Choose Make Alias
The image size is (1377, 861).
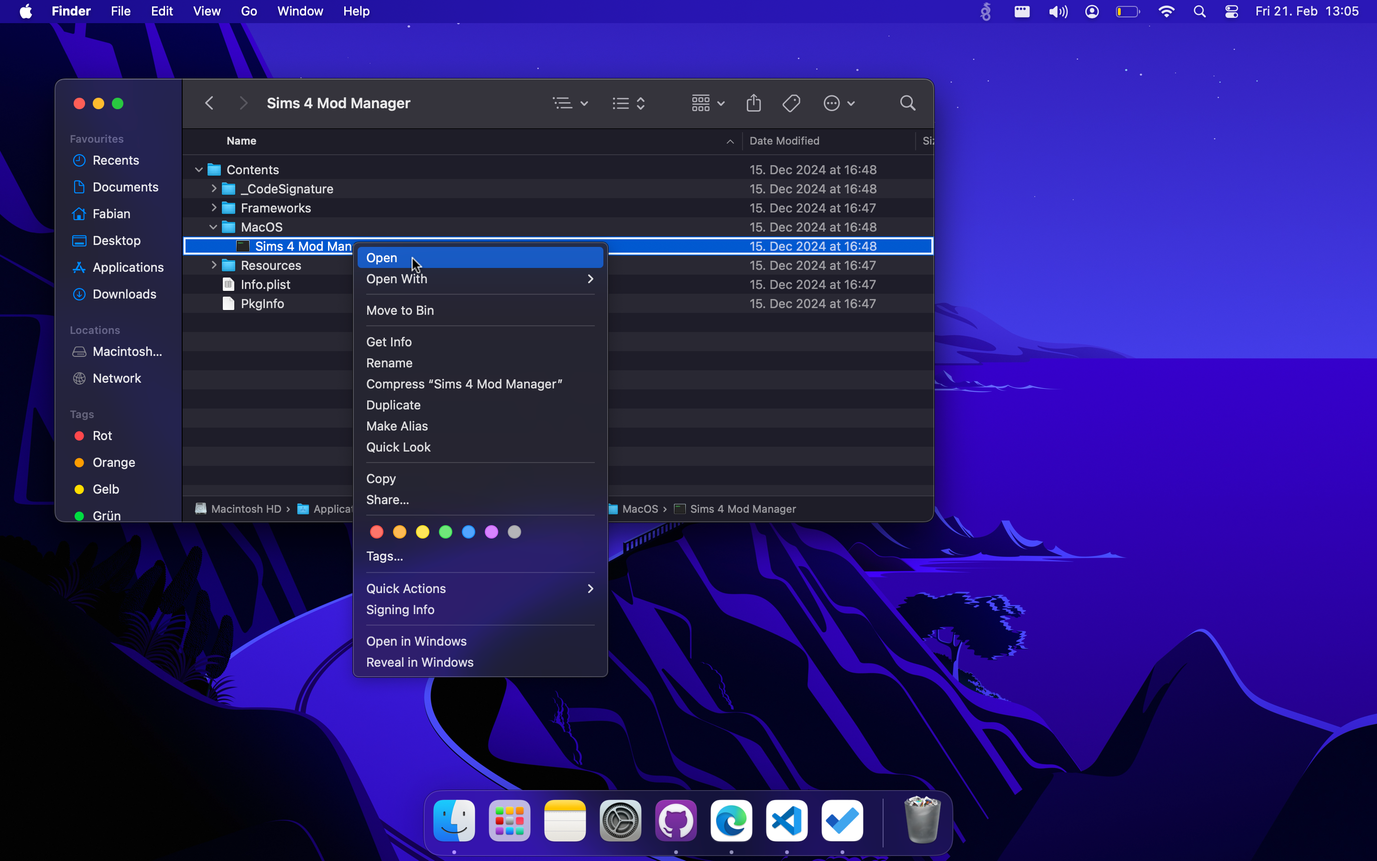[480, 426]
